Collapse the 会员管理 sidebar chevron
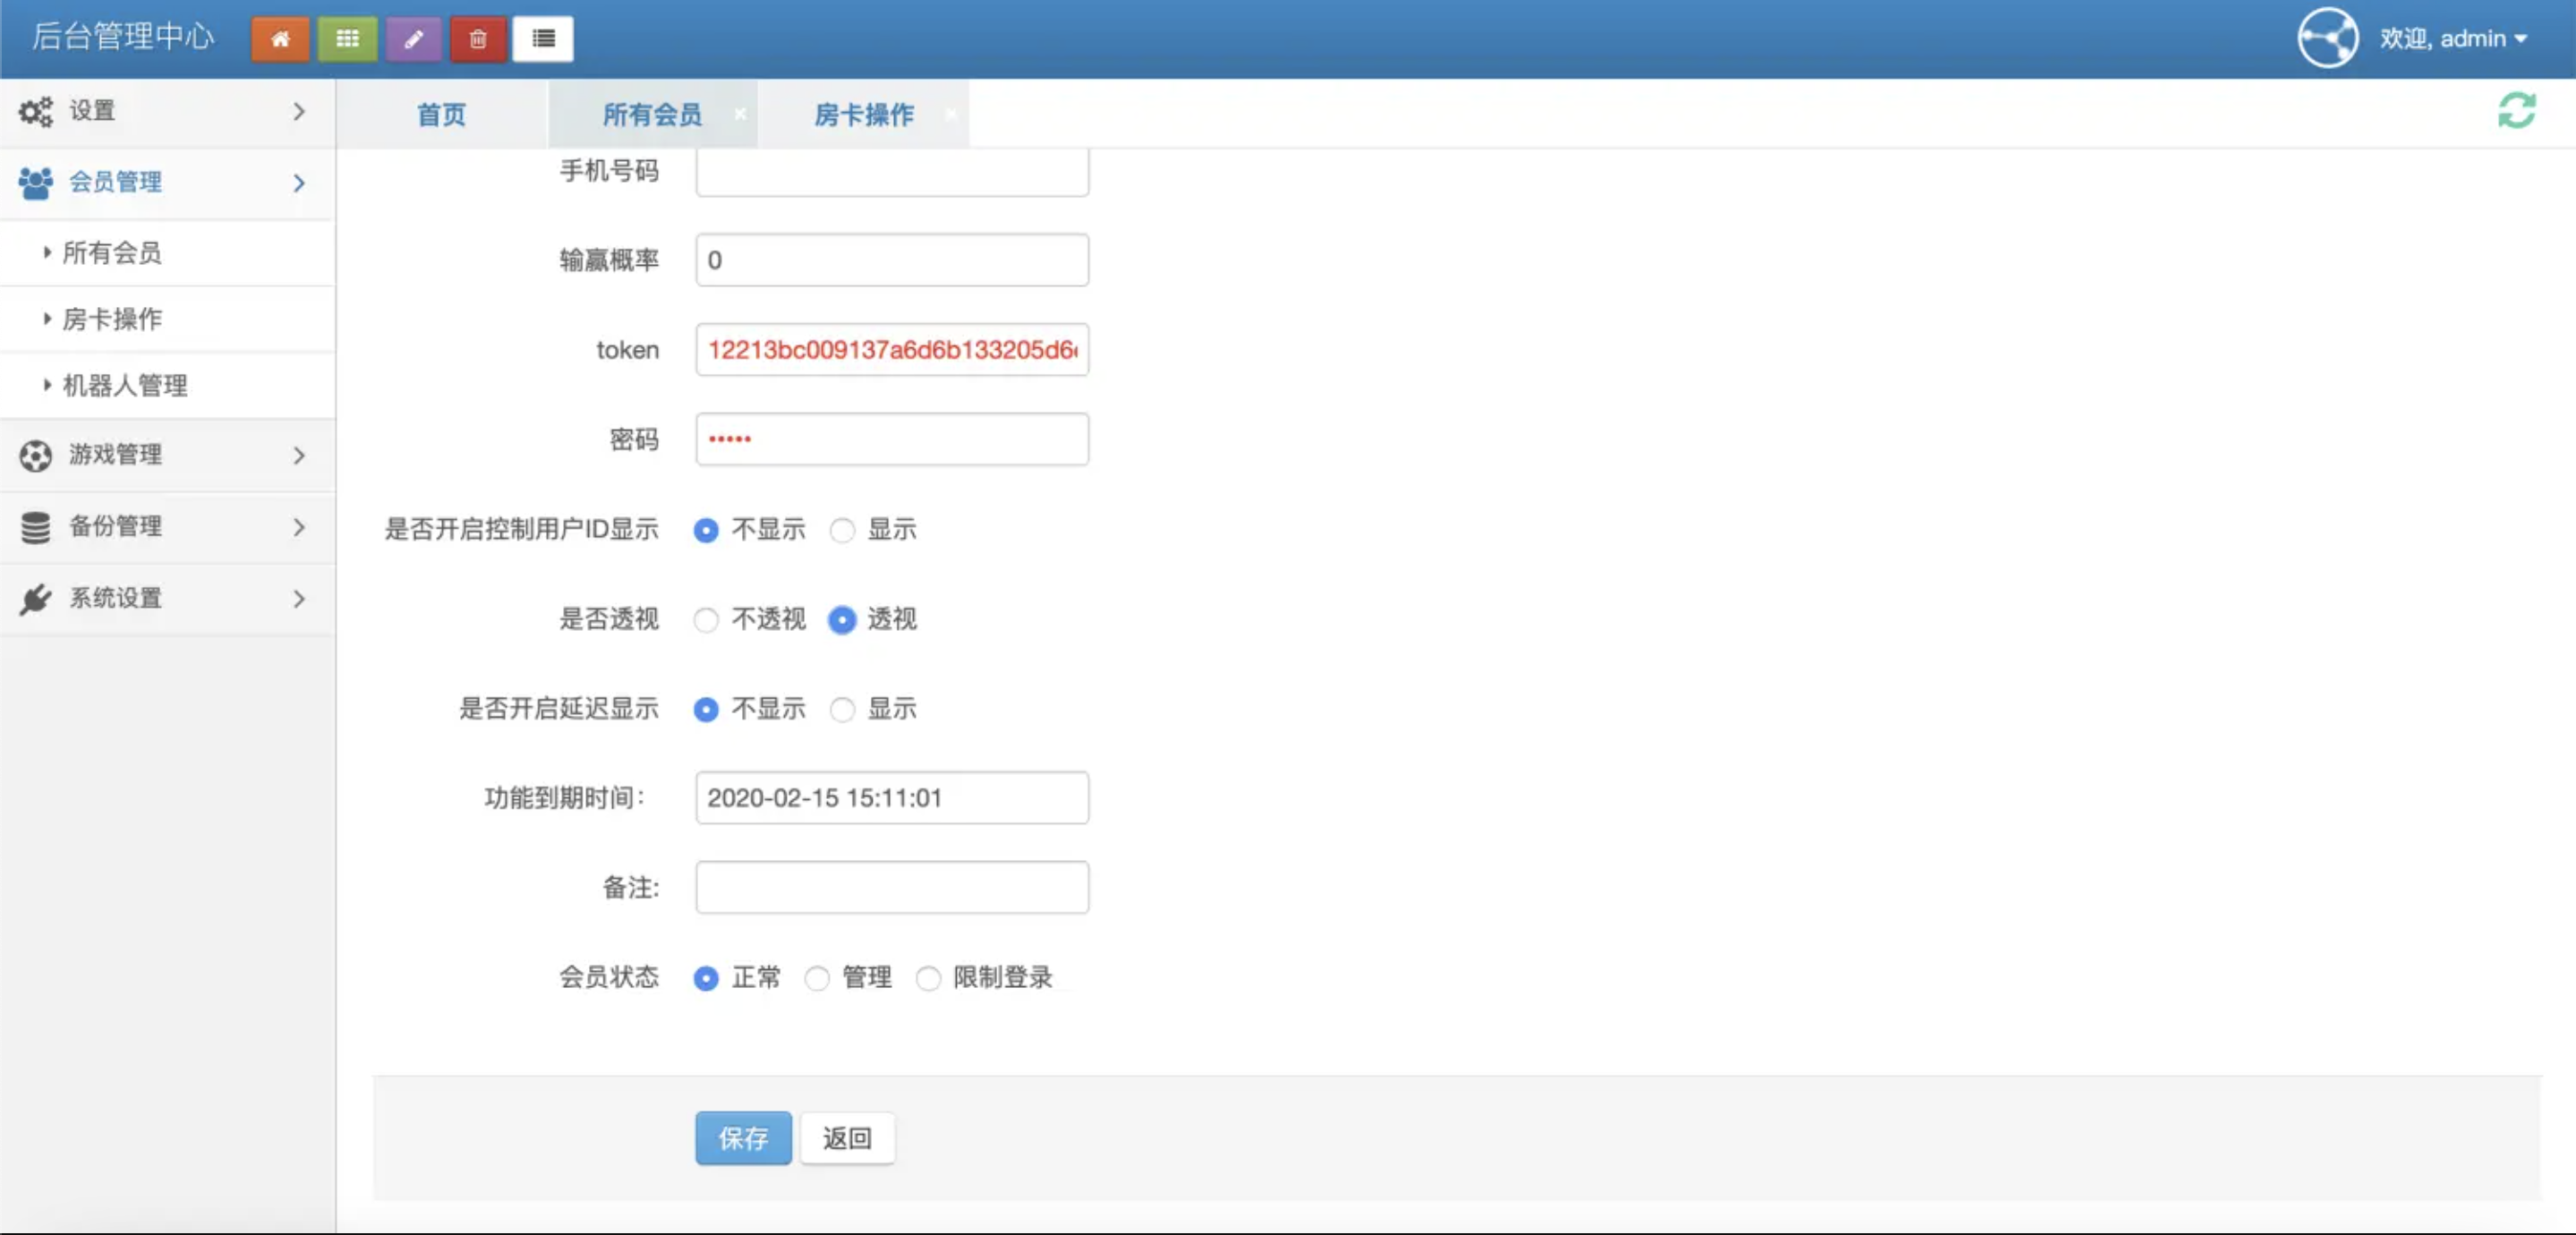Viewport: 2576px width, 1235px height. [299, 183]
